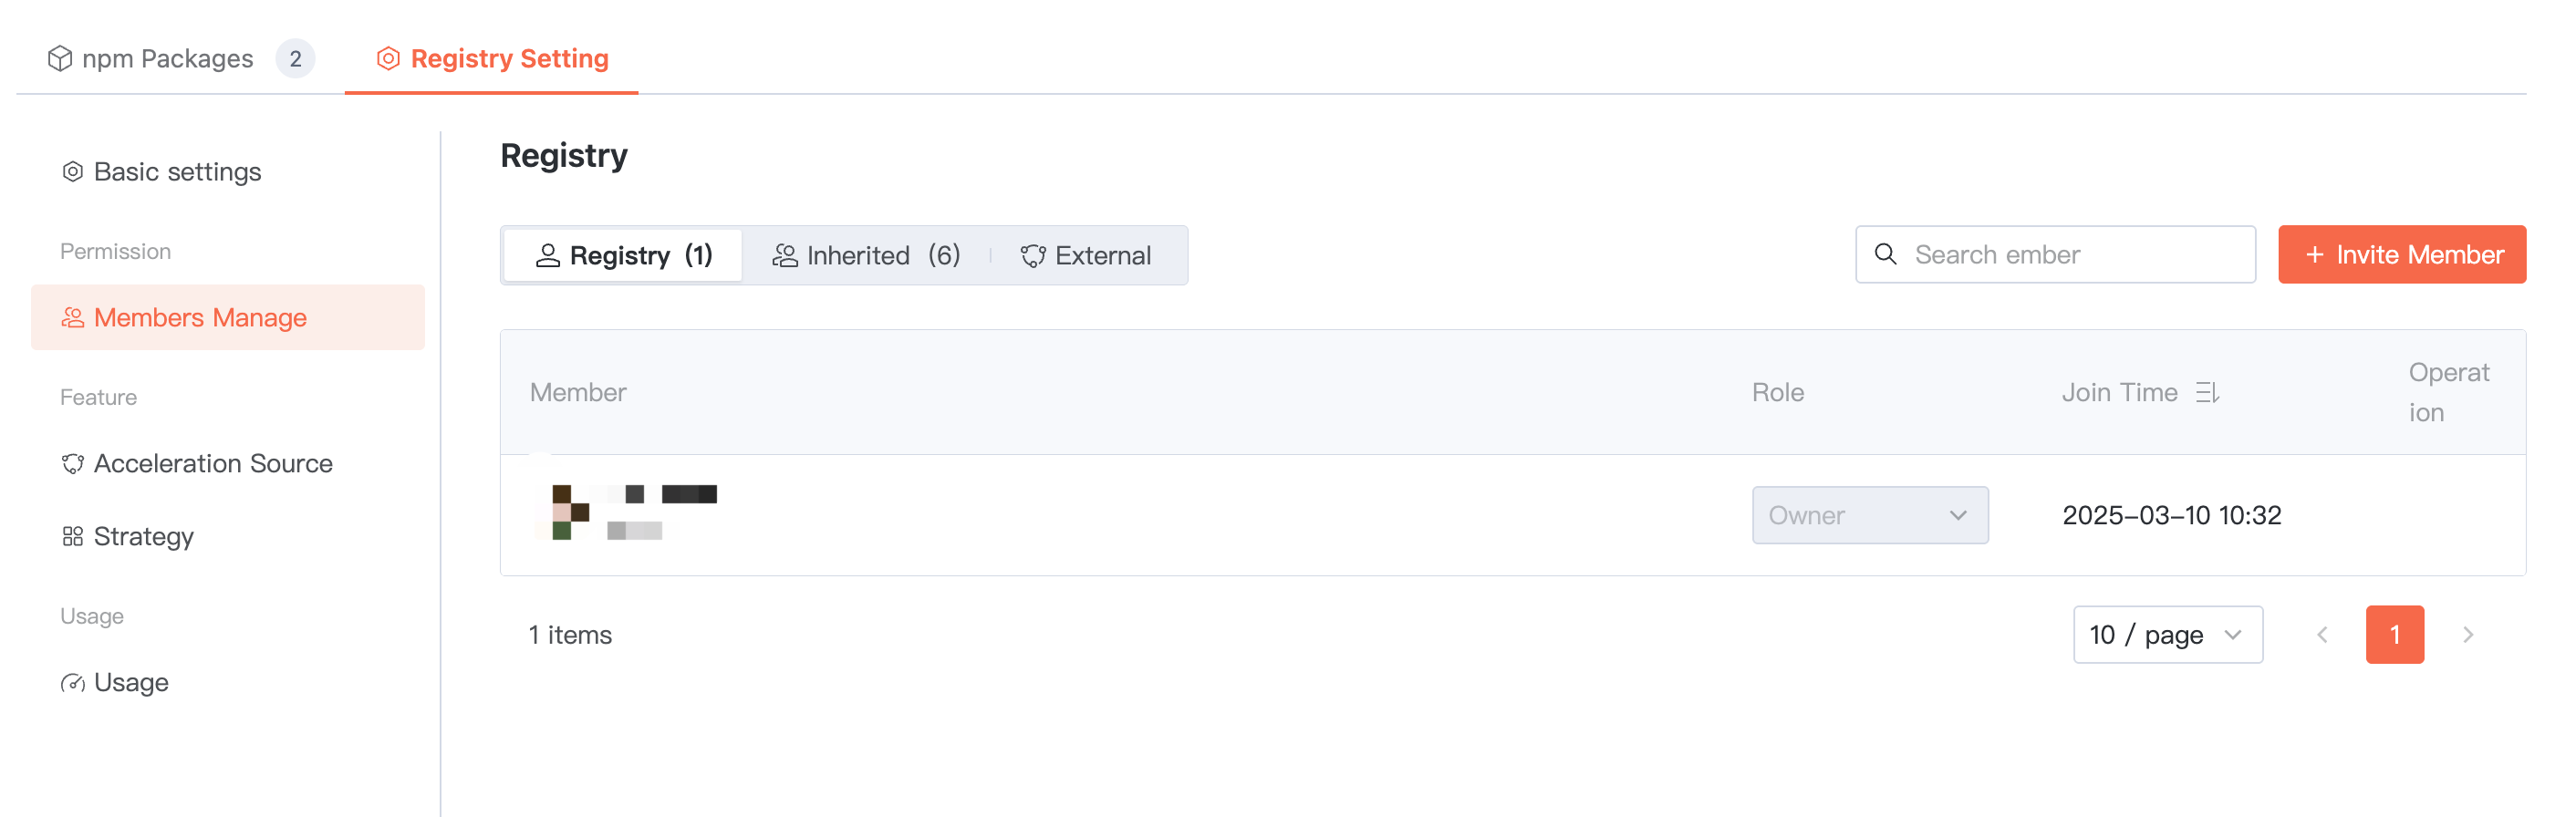2576x817 pixels.
Task: Click the search magnifier icon
Action: pos(1885,255)
